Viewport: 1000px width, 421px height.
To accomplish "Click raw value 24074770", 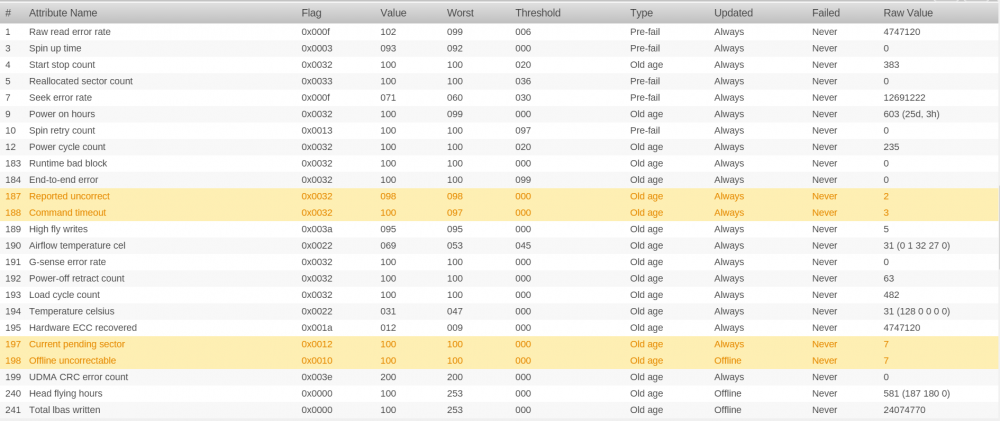I will point(904,410).
